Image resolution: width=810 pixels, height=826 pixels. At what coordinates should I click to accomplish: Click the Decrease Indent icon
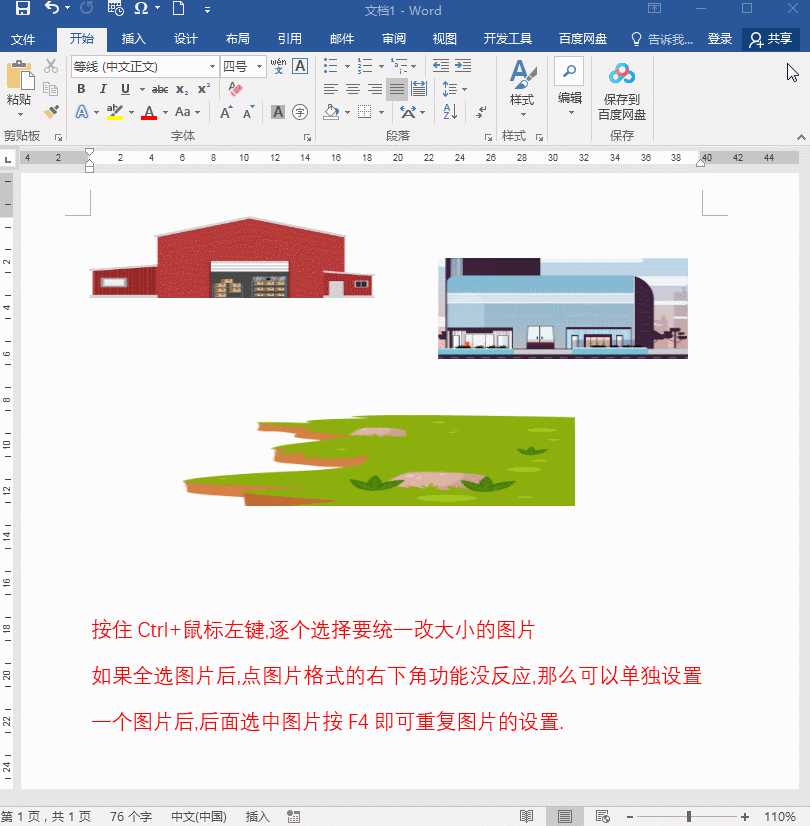point(440,66)
